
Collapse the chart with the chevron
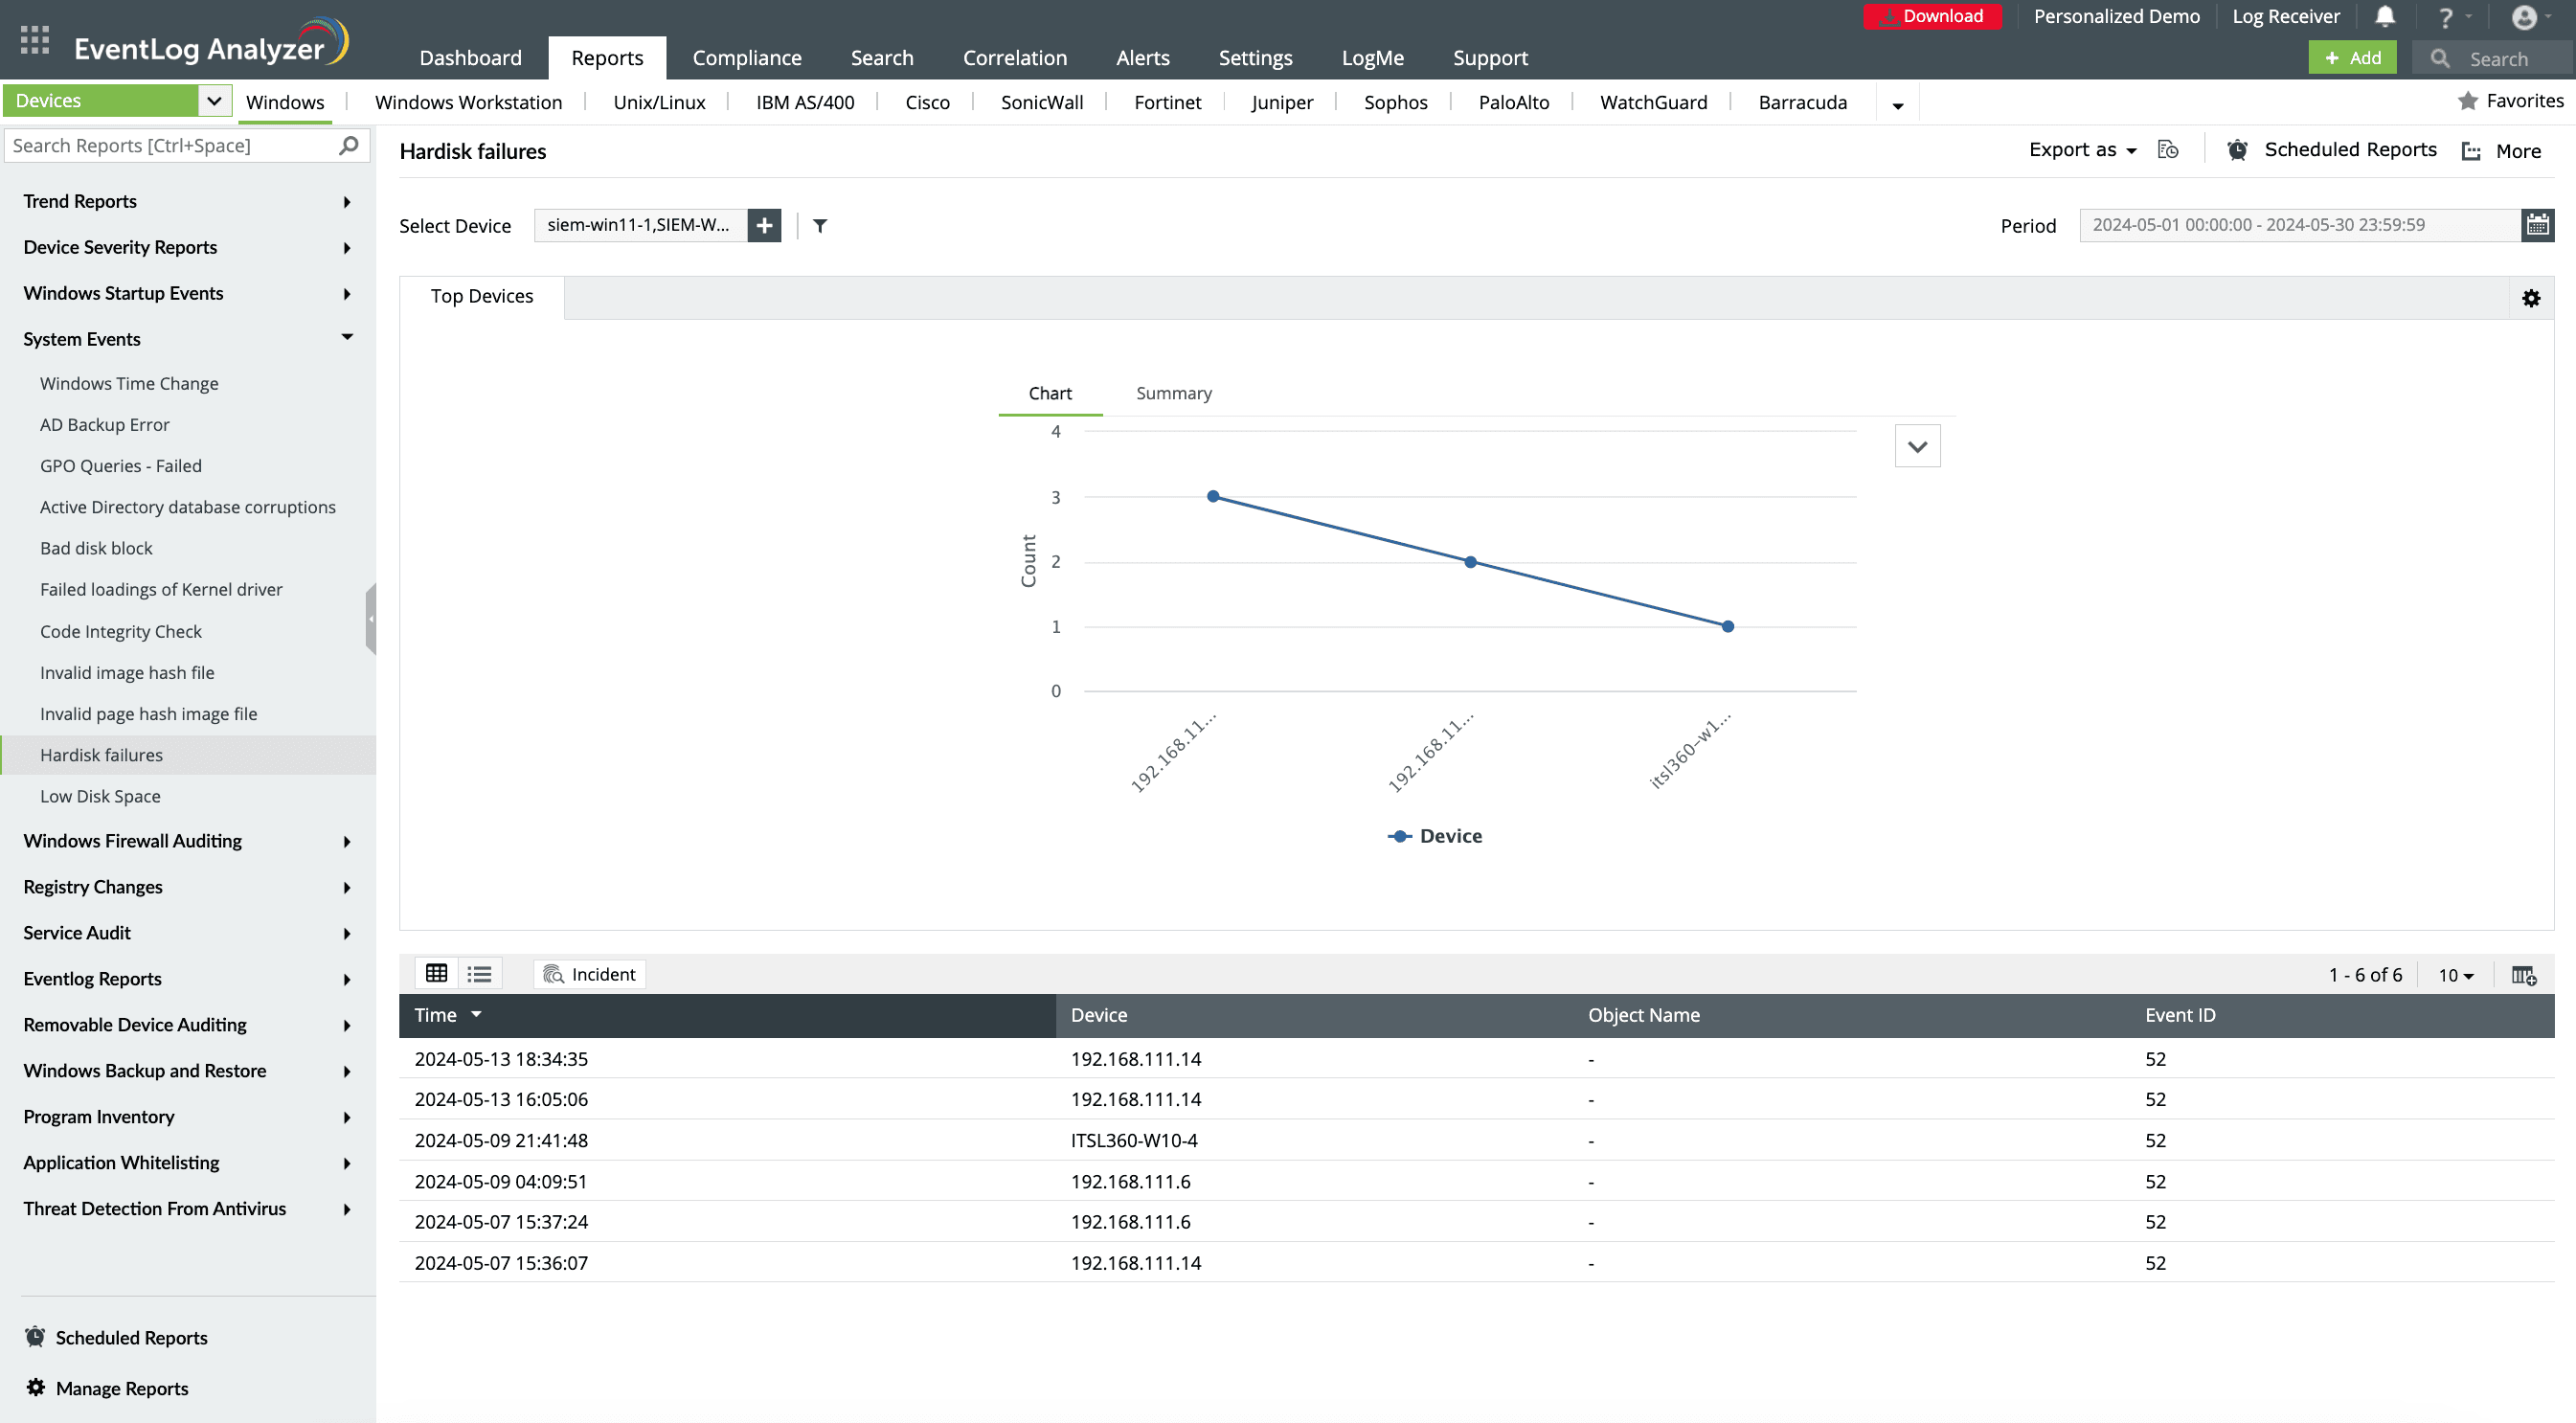[1917, 445]
